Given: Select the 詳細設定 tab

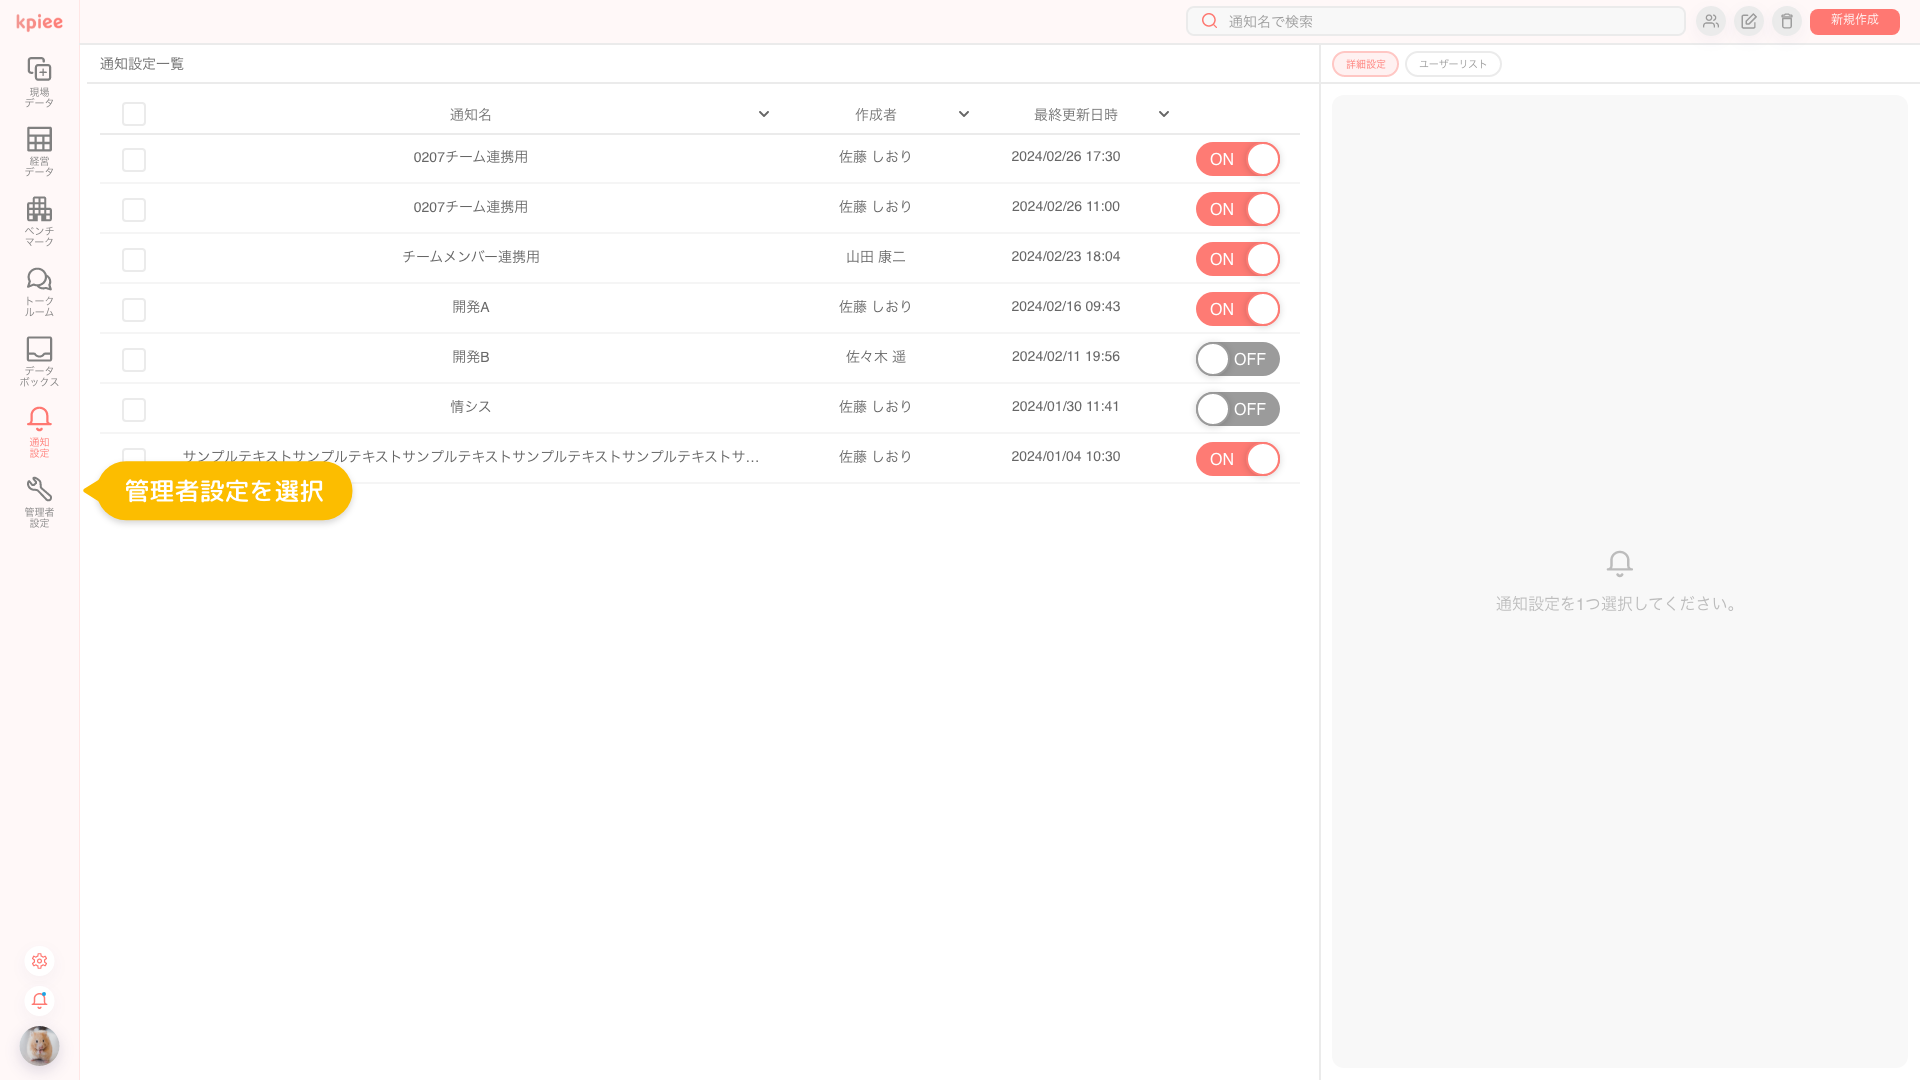Looking at the screenshot, I should [1365, 64].
